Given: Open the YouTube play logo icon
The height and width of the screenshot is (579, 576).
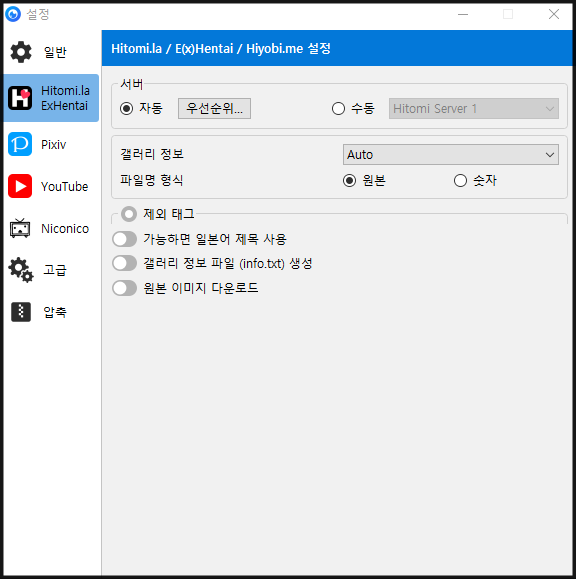Looking at the screenshot, I should [20, 186].
